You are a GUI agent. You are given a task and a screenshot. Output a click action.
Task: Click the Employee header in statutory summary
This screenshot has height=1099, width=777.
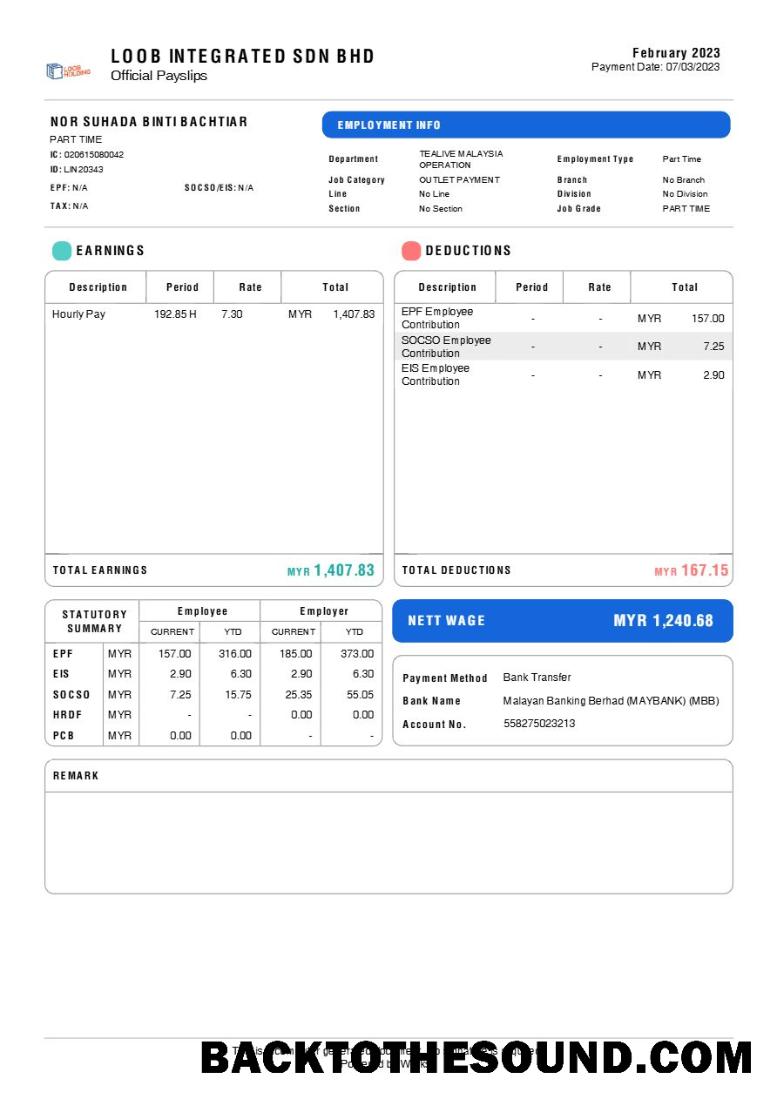(x=202, y=611)
